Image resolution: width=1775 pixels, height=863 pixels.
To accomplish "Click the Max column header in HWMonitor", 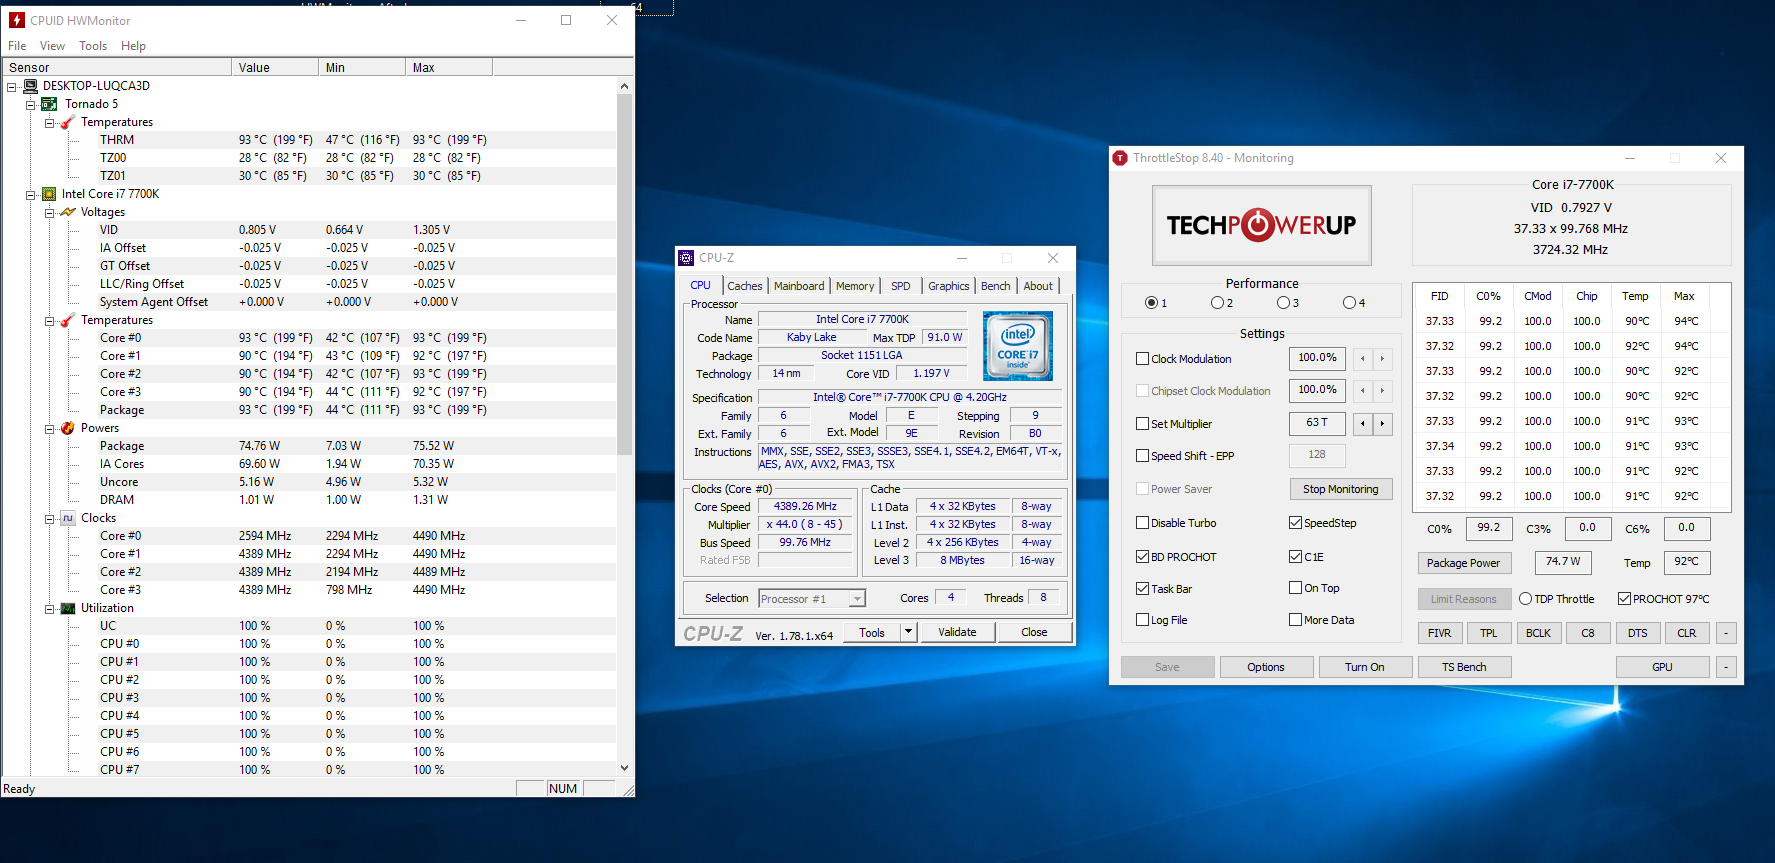I will [x=449, y=68].
